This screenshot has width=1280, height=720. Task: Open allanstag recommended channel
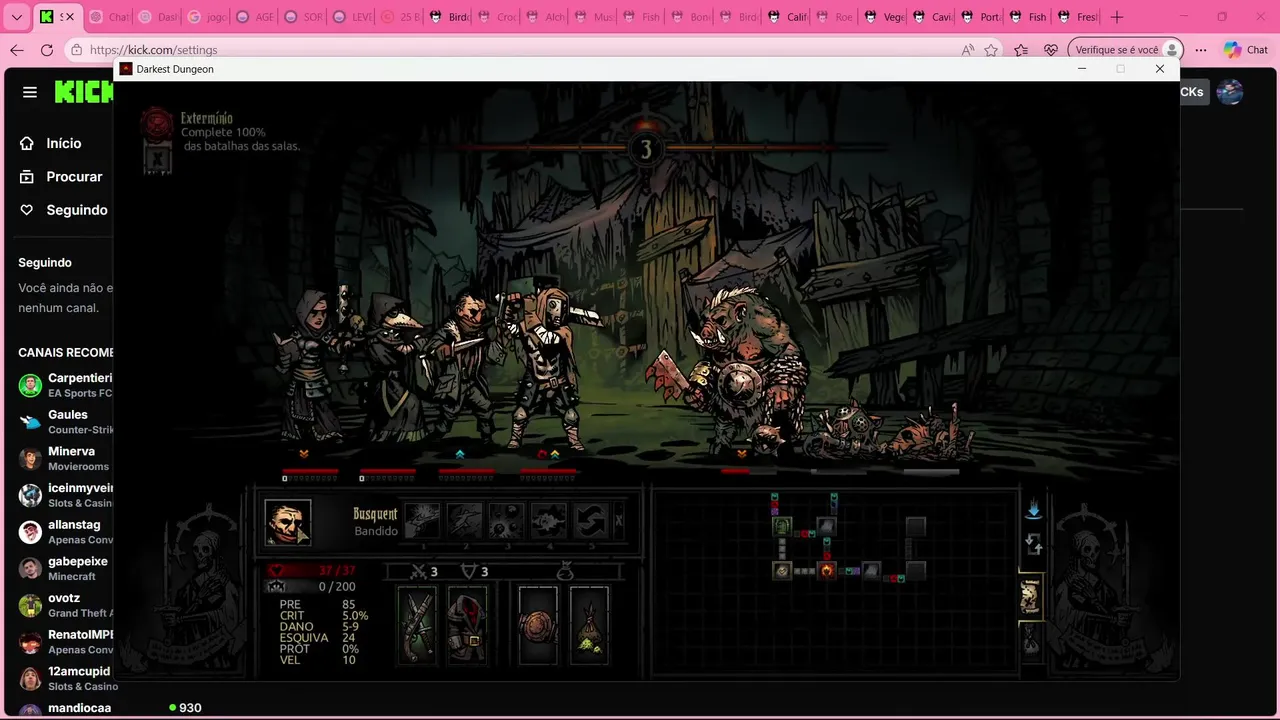point(65,531)
